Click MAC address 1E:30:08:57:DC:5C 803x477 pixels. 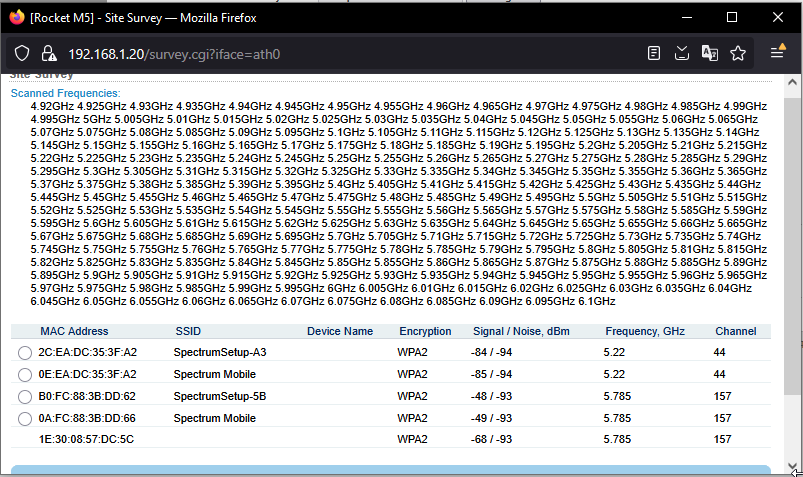pyautogui.click(x=86, y=440)
